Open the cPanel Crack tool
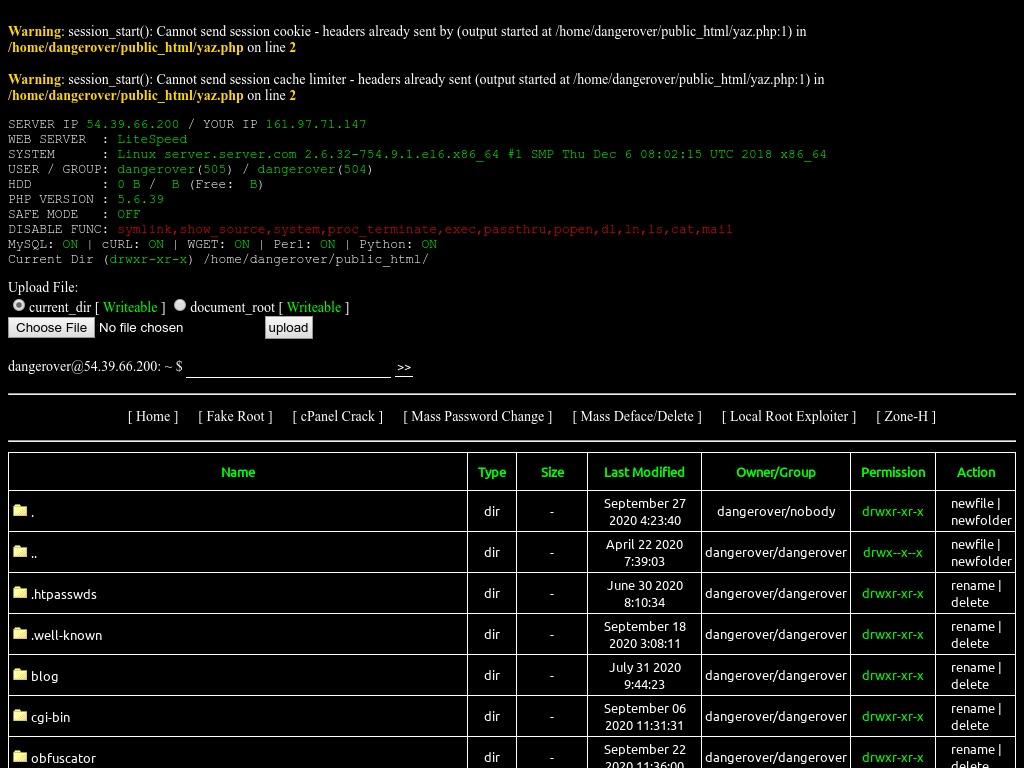Image resolution: width=1024 pixels, height=768 pixels. pos(338,417)
